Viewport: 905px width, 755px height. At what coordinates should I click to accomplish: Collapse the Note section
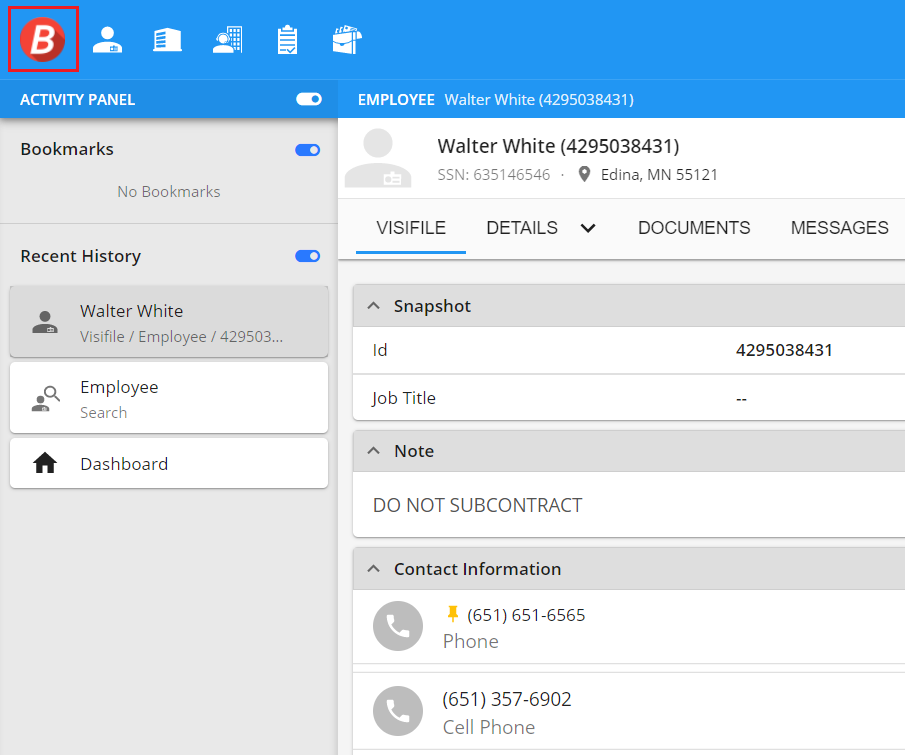pos(374,451)
